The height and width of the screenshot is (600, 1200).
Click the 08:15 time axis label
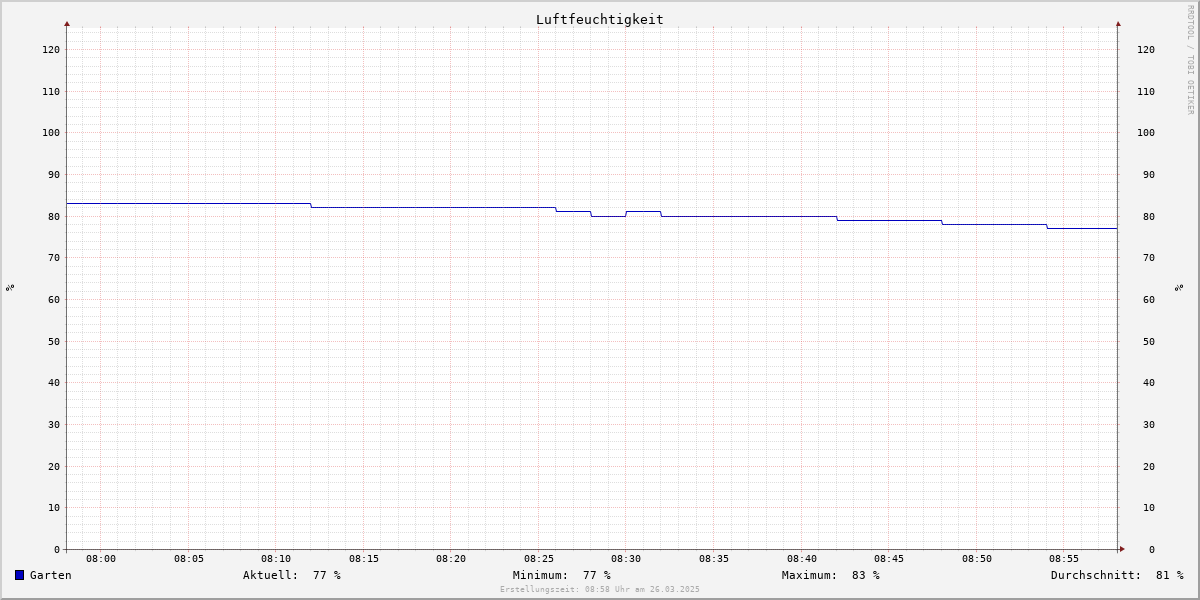(x=364, y=559)
